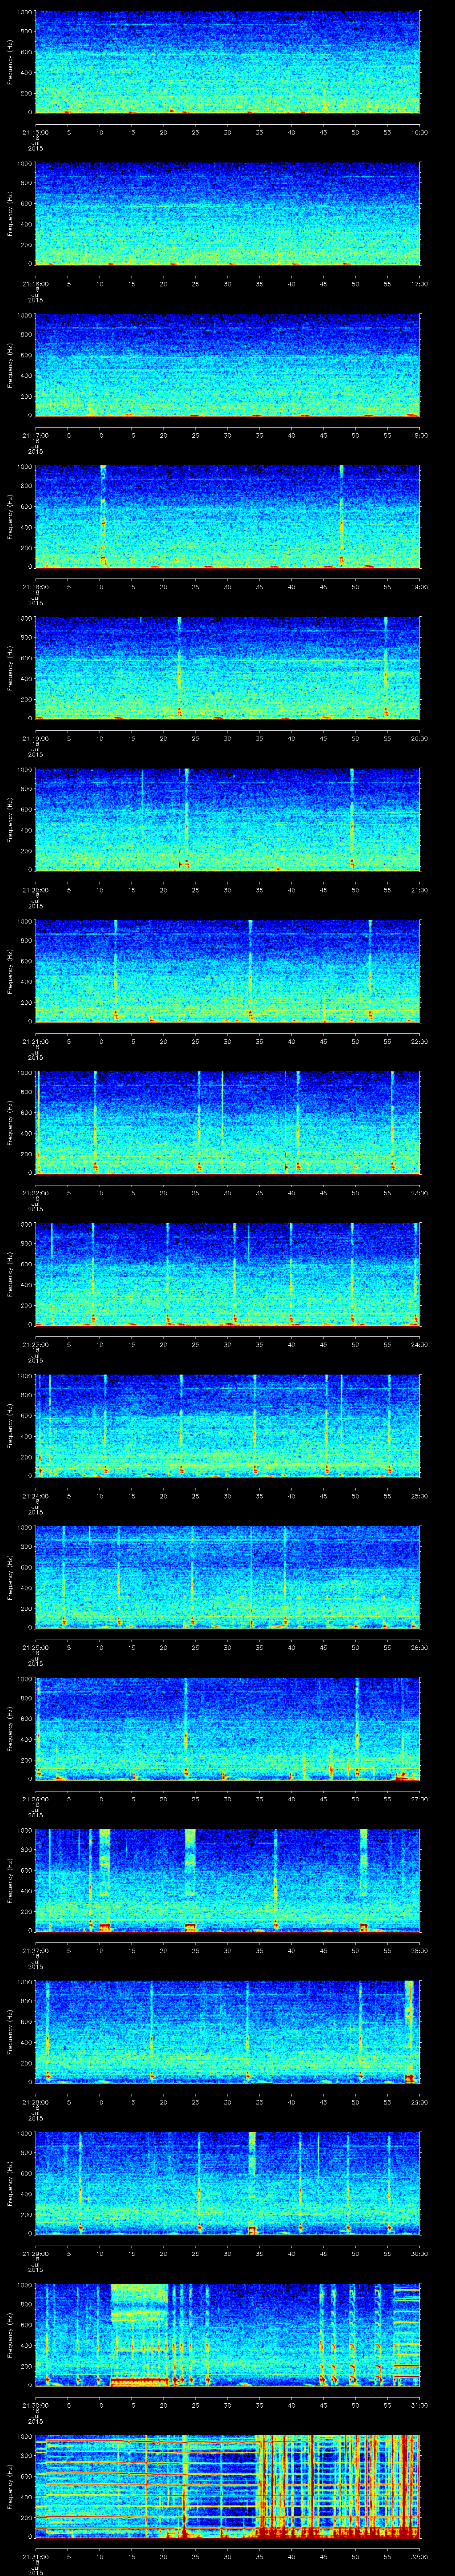Click the spectrogram panel starting at 21:19:00
This screenshot has width=455, height=2576.
(x=228, y=669)
